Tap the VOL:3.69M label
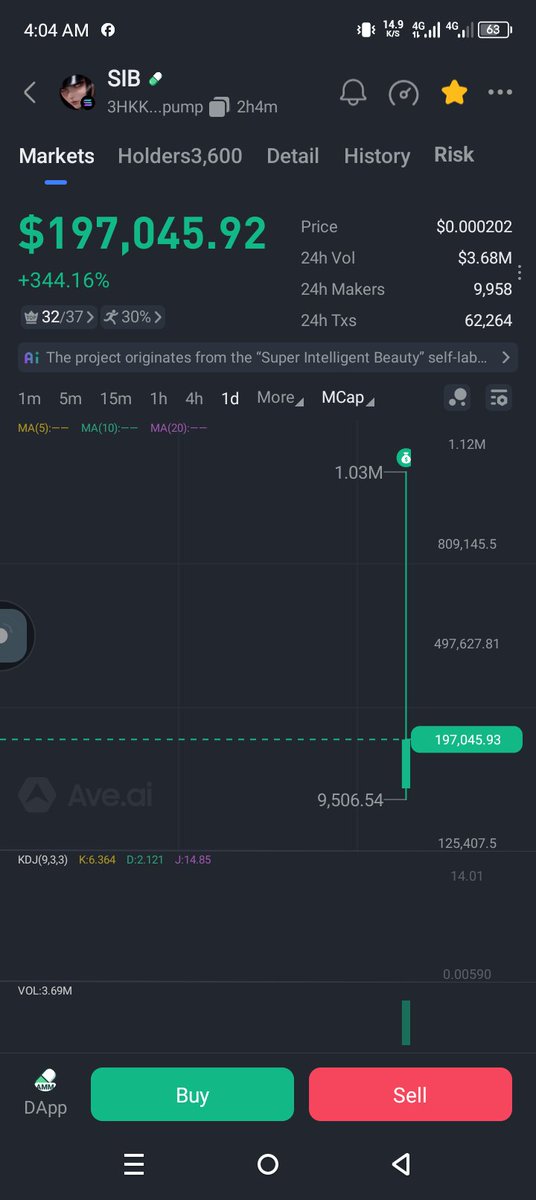Screen dimensions: 536x1200 point(45,990)
